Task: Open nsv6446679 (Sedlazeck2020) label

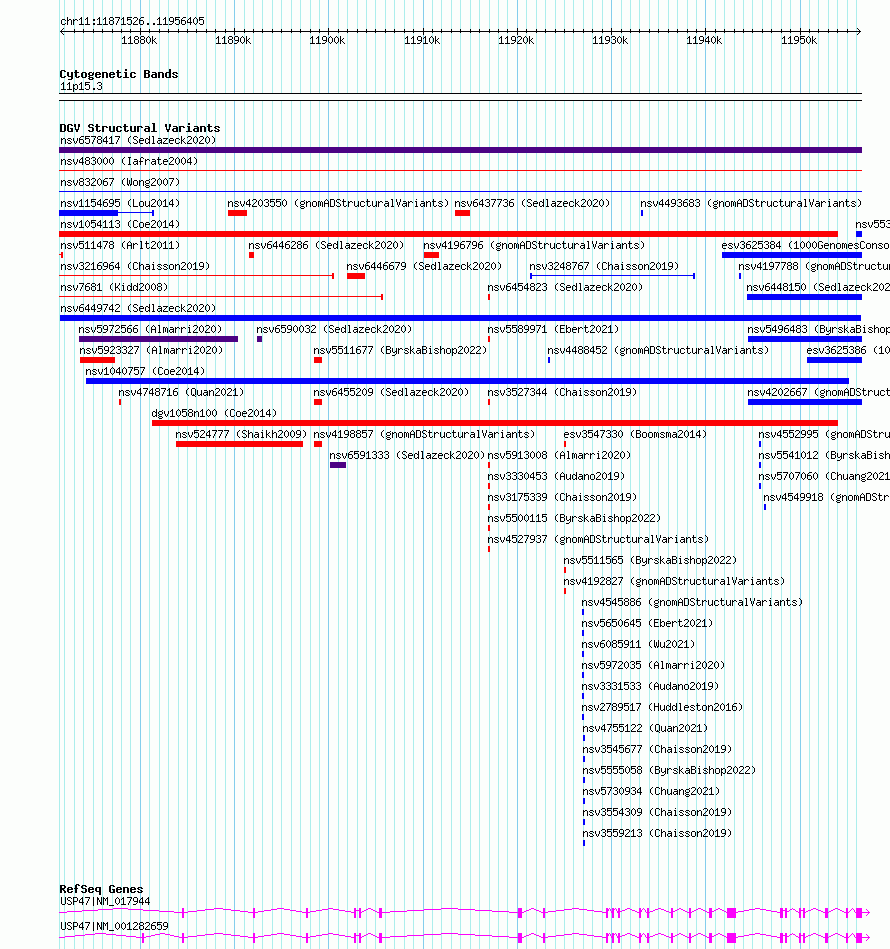Action: pos(424,266)
